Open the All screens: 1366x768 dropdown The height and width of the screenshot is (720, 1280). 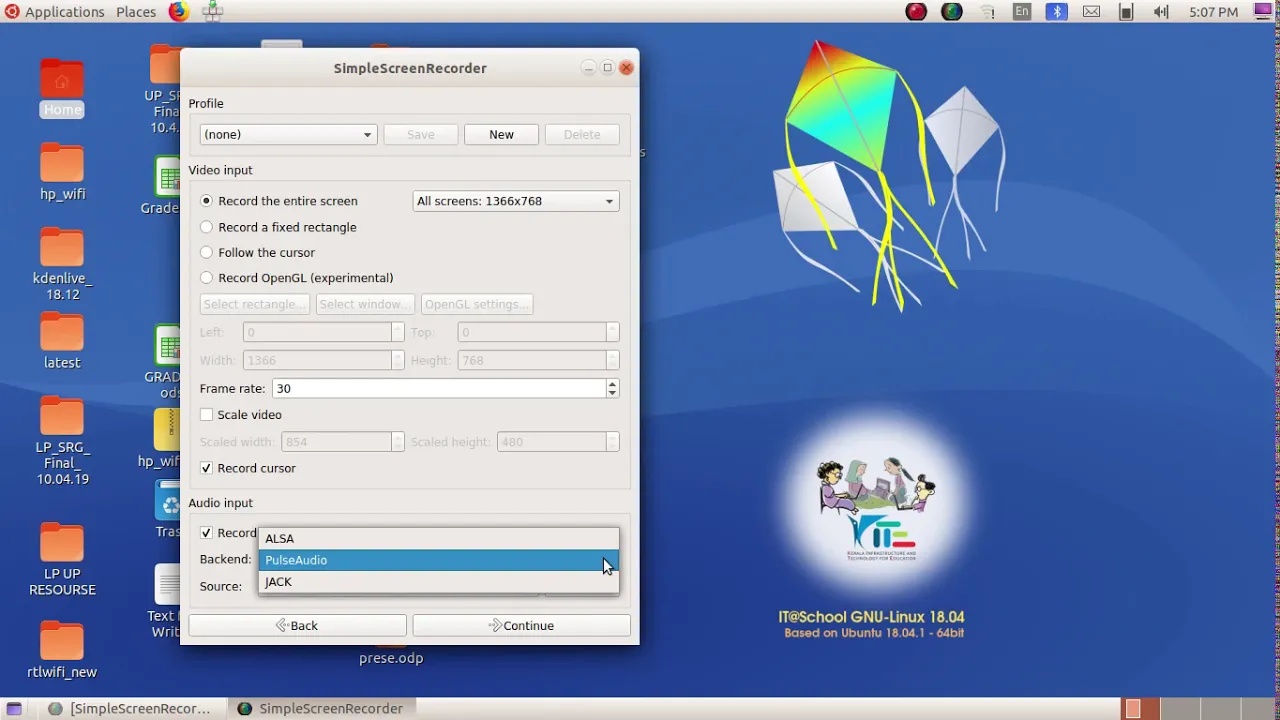pos(516,201)
